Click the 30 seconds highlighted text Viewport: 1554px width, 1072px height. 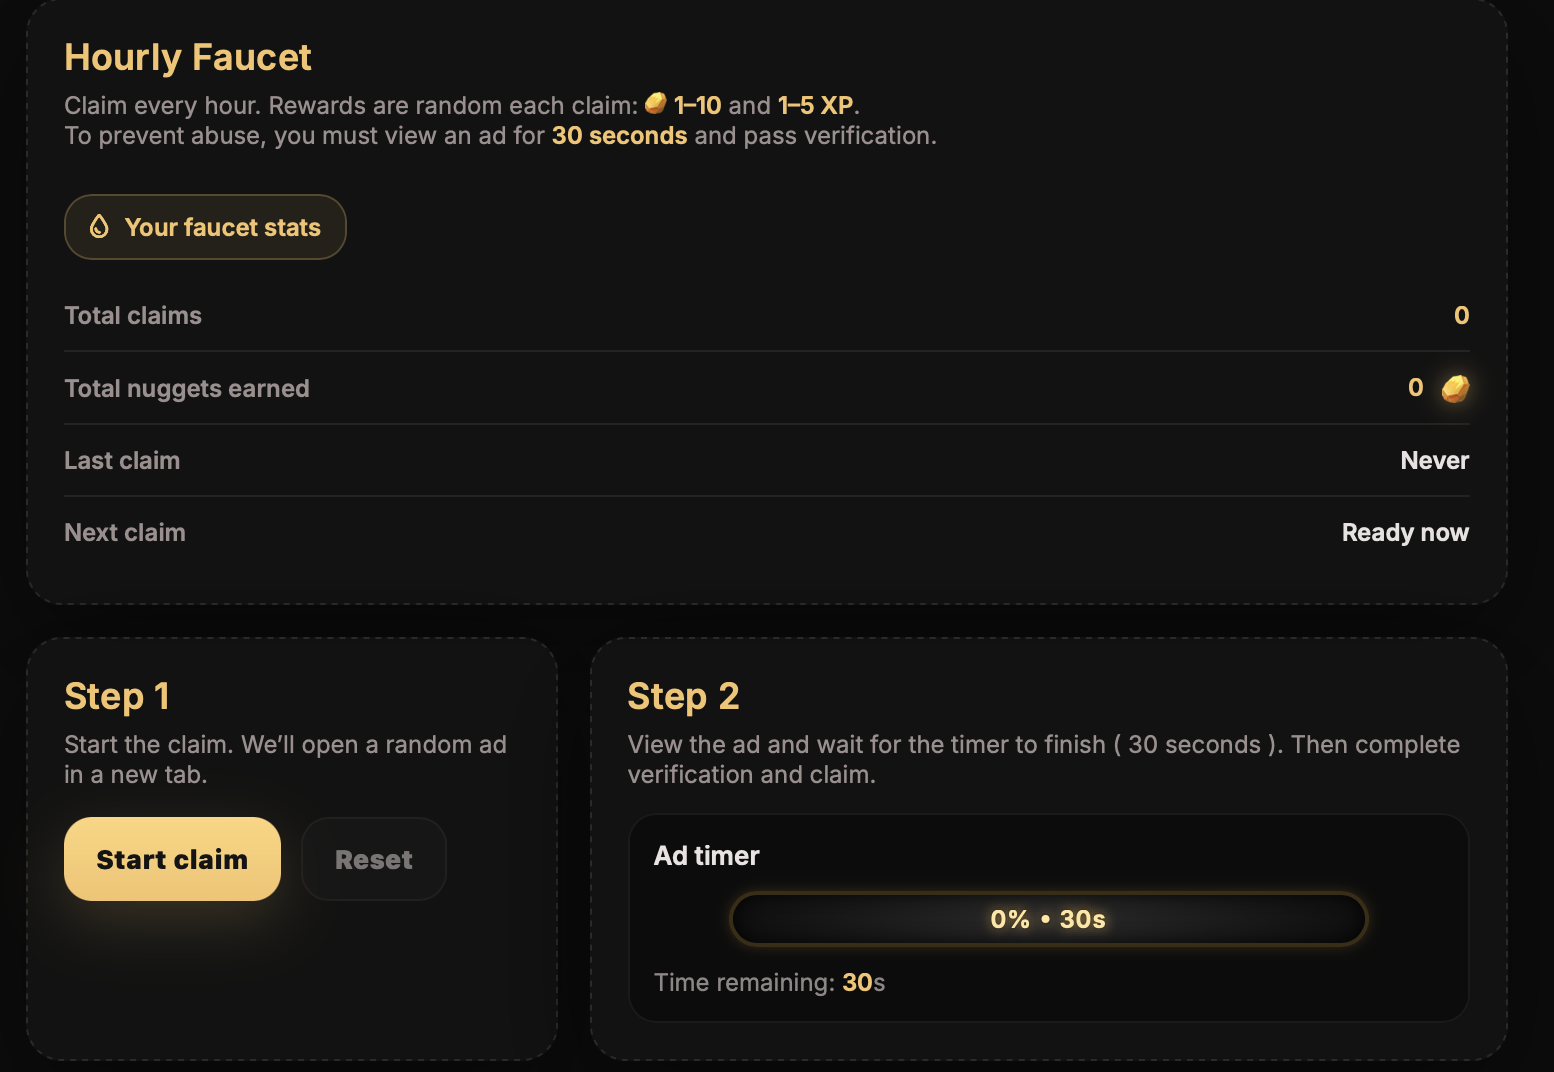pos(619,135)
